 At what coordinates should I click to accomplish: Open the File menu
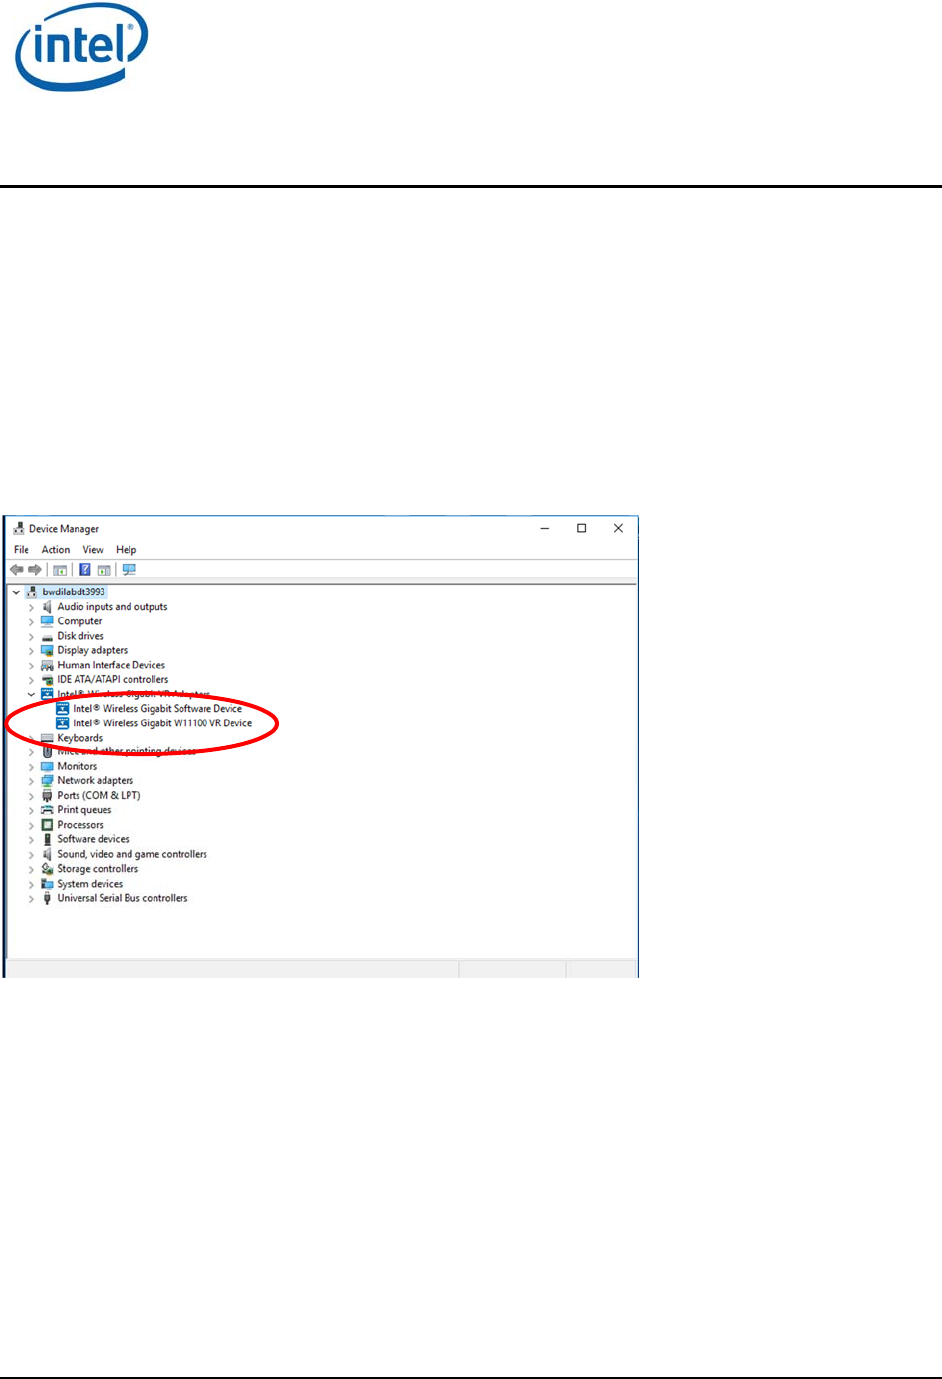21,550
